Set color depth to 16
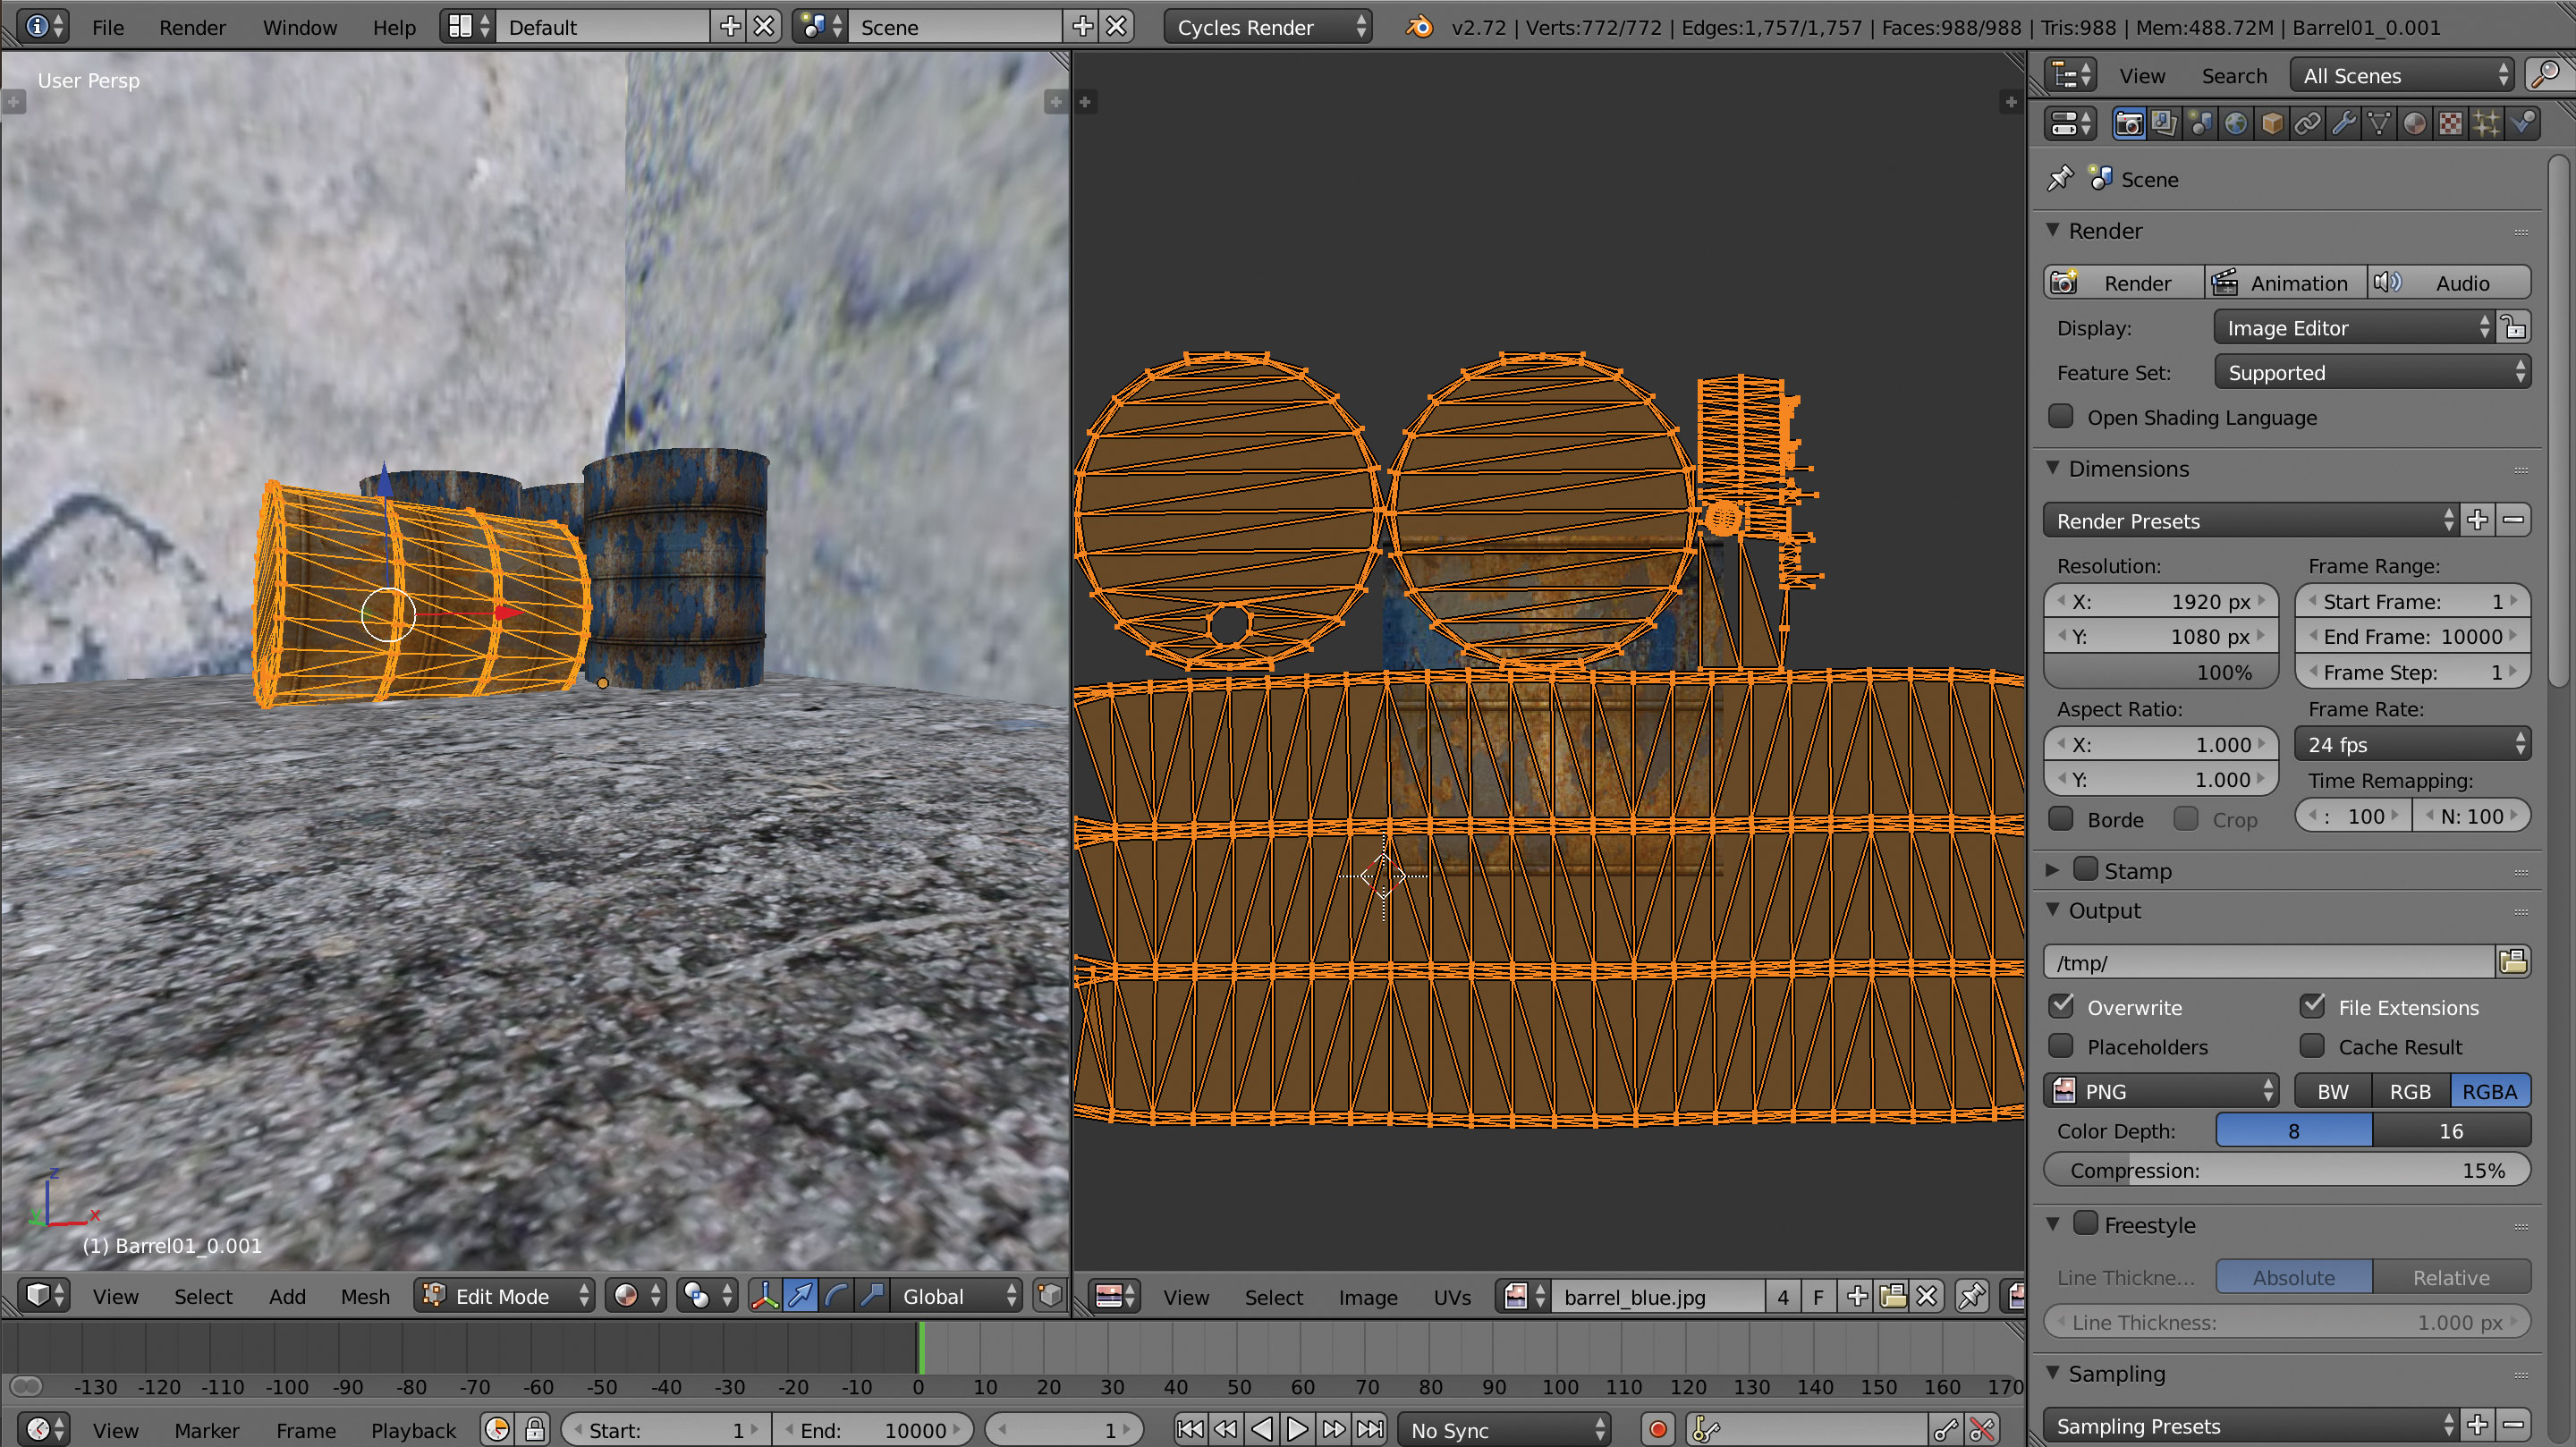 2451,1130
